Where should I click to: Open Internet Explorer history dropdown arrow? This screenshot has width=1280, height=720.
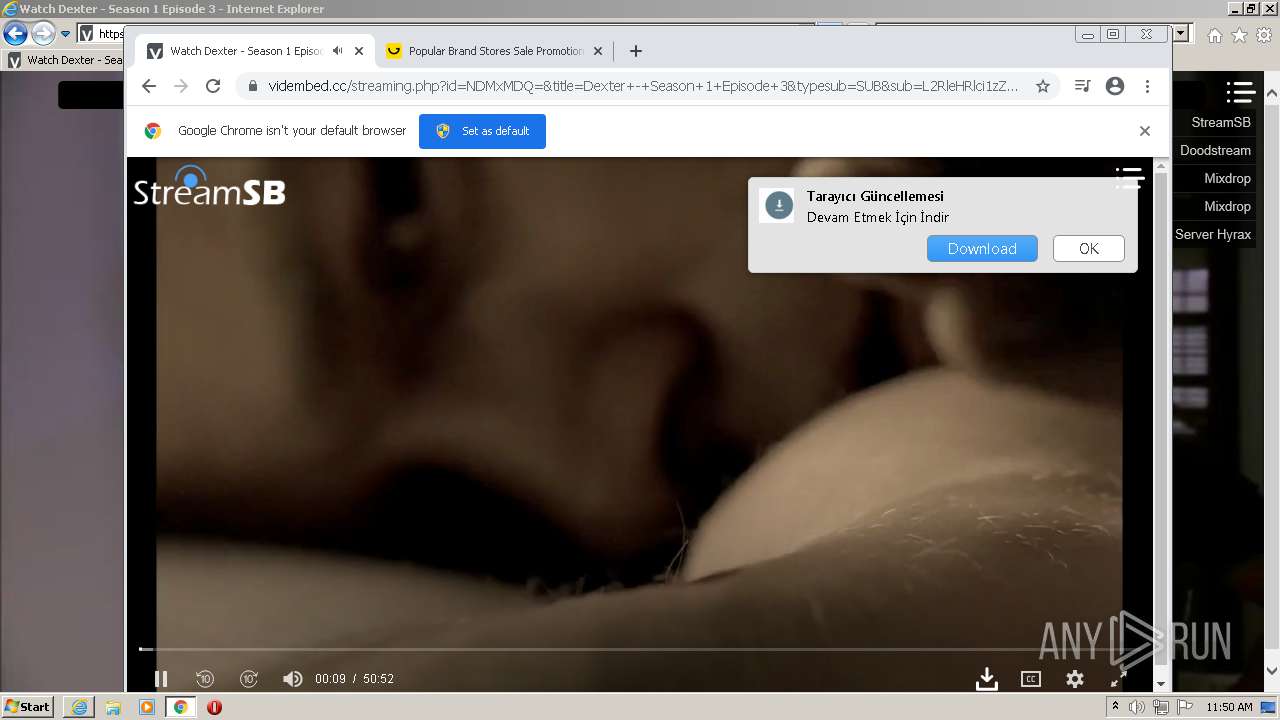[66, 33]
